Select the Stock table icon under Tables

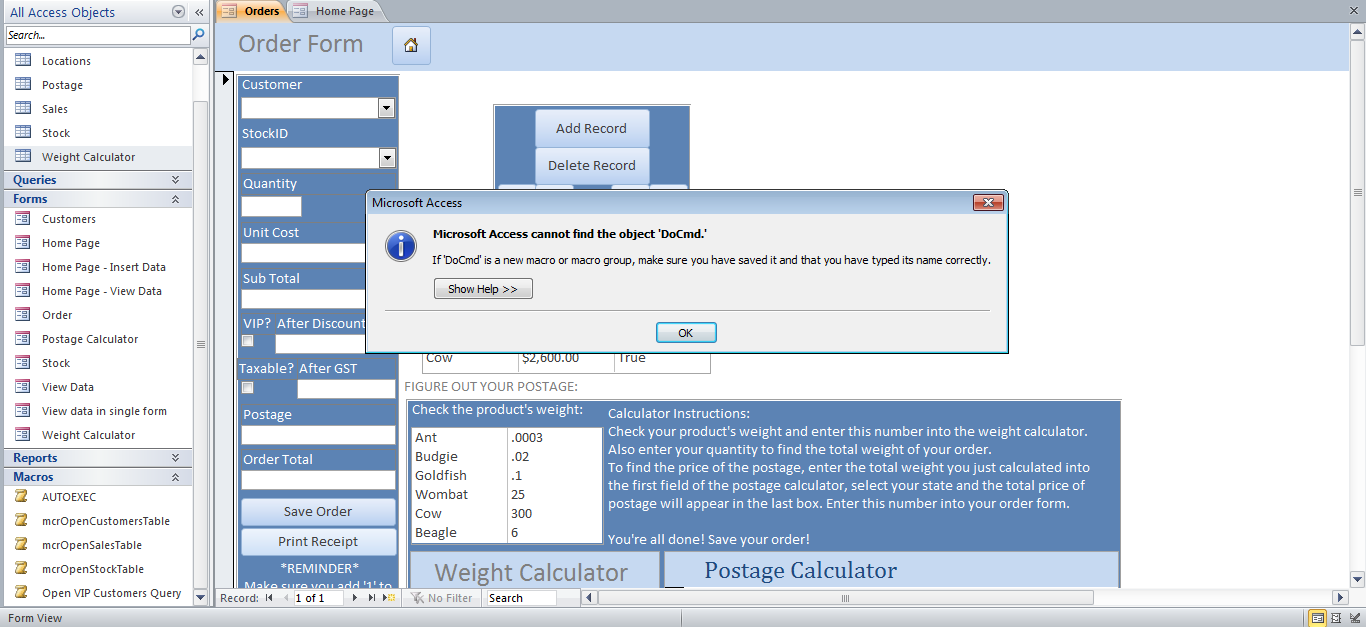(x=23, y=133)
